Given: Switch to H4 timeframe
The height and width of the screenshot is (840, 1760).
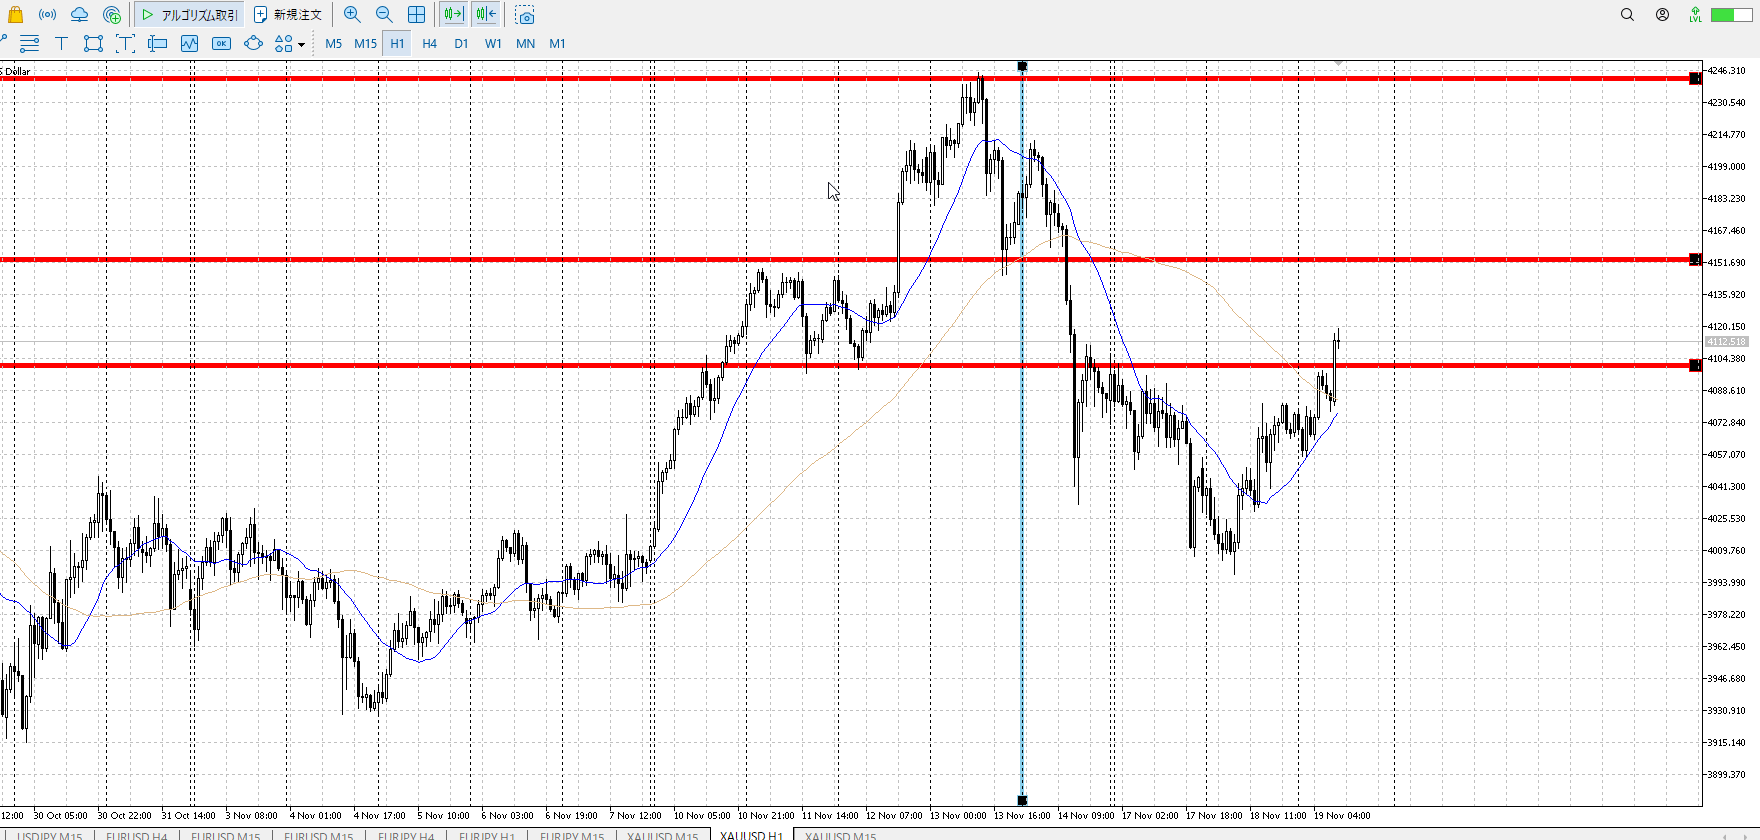Looking at the screenshot, I should pyautogui.click(x=429, y=43).
